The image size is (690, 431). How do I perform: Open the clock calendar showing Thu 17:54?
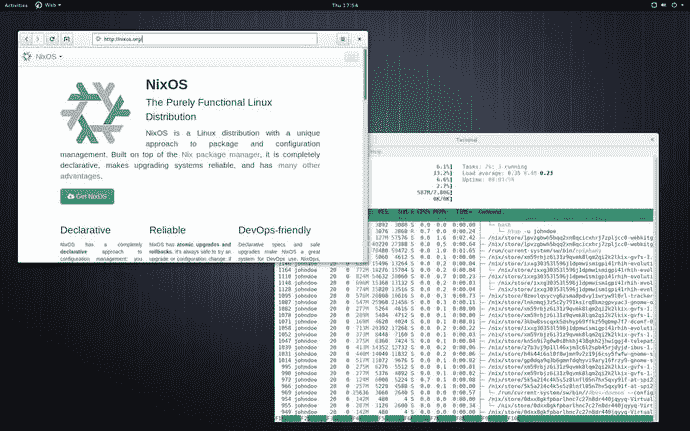[345, 5]
